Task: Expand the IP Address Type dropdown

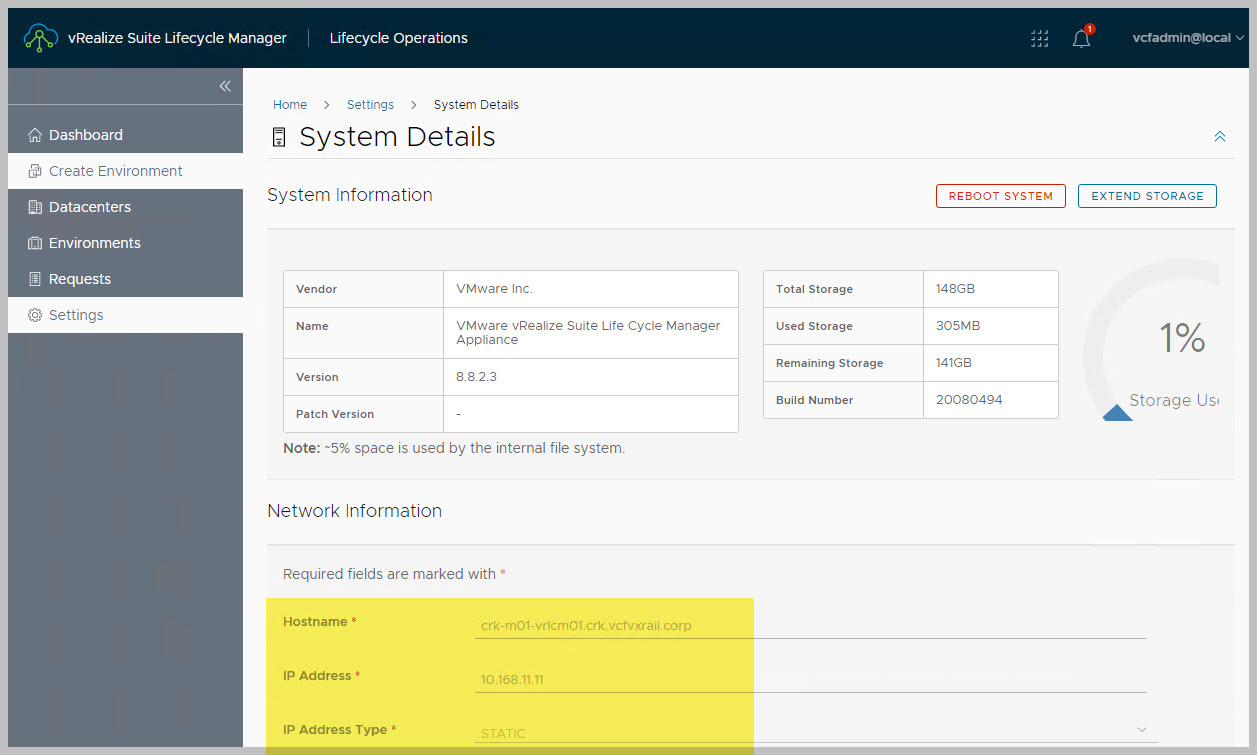Action: tap(1142, 730)
